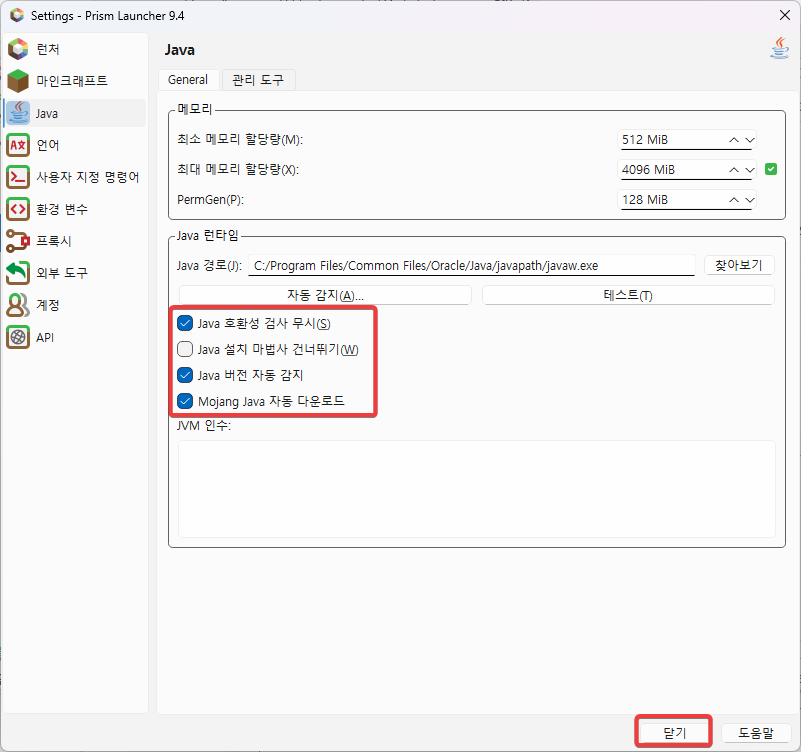Open the 런처 settings page icon

click(18, 49)
